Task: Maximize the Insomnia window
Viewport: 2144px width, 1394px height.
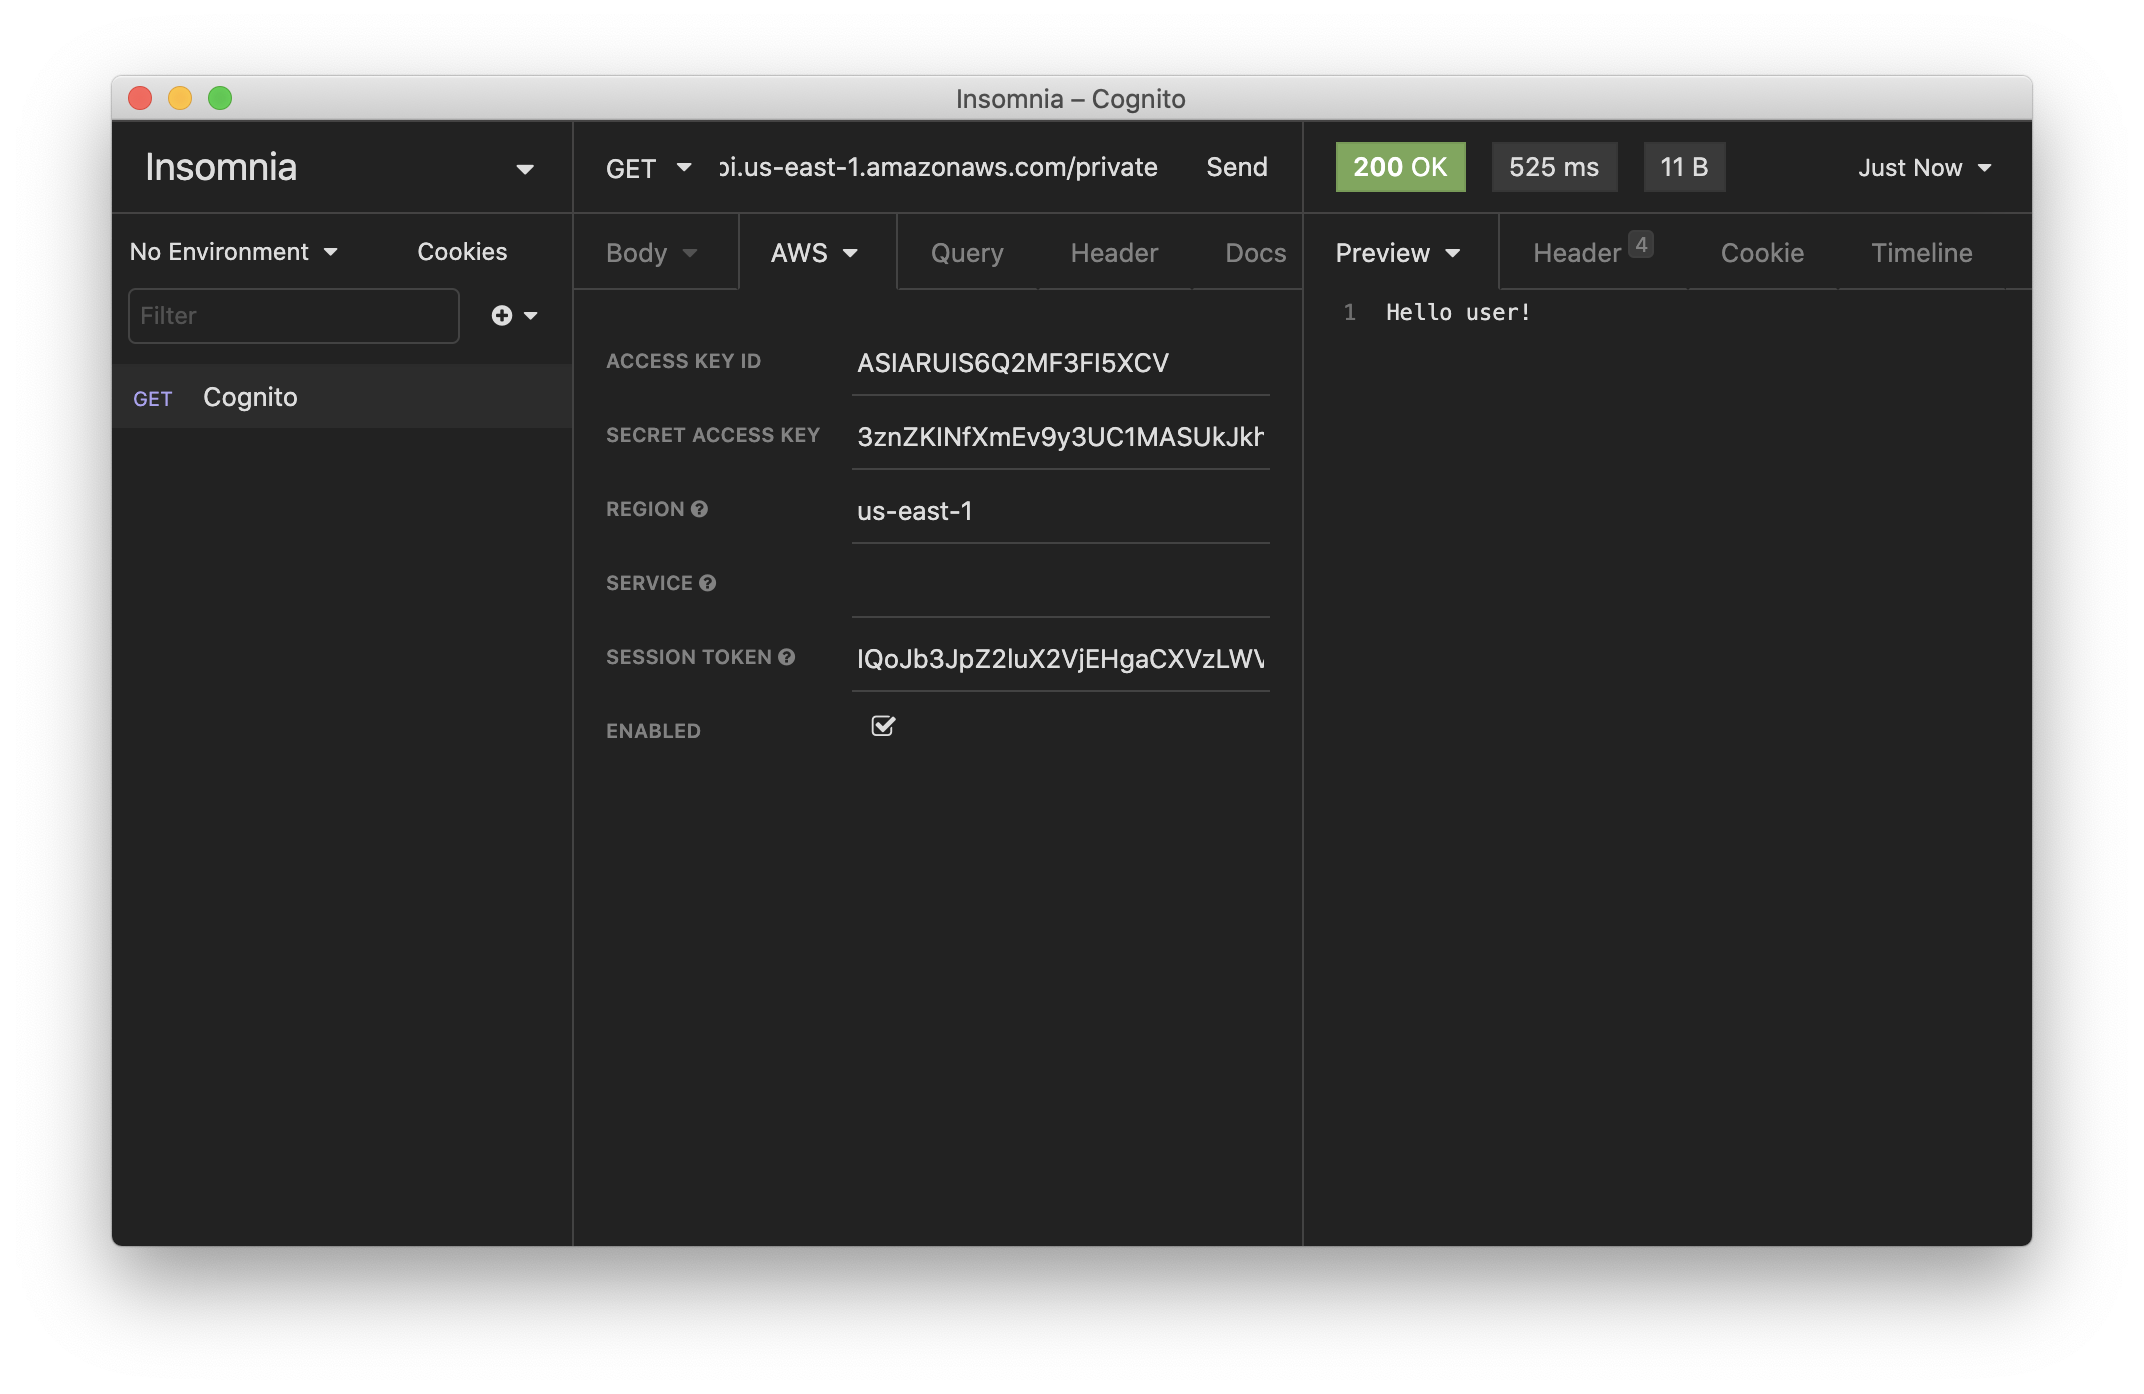Action: coord(220,98)
